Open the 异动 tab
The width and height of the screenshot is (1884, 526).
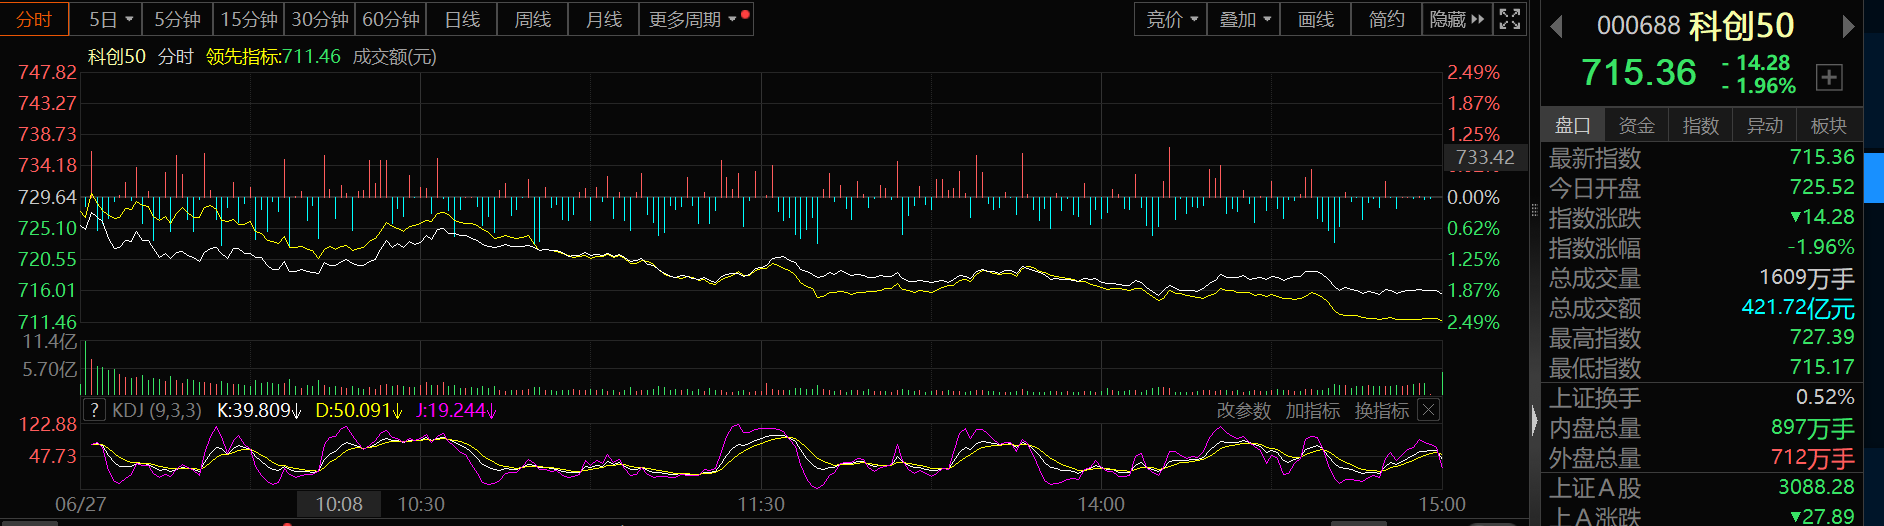point(1765,125)
